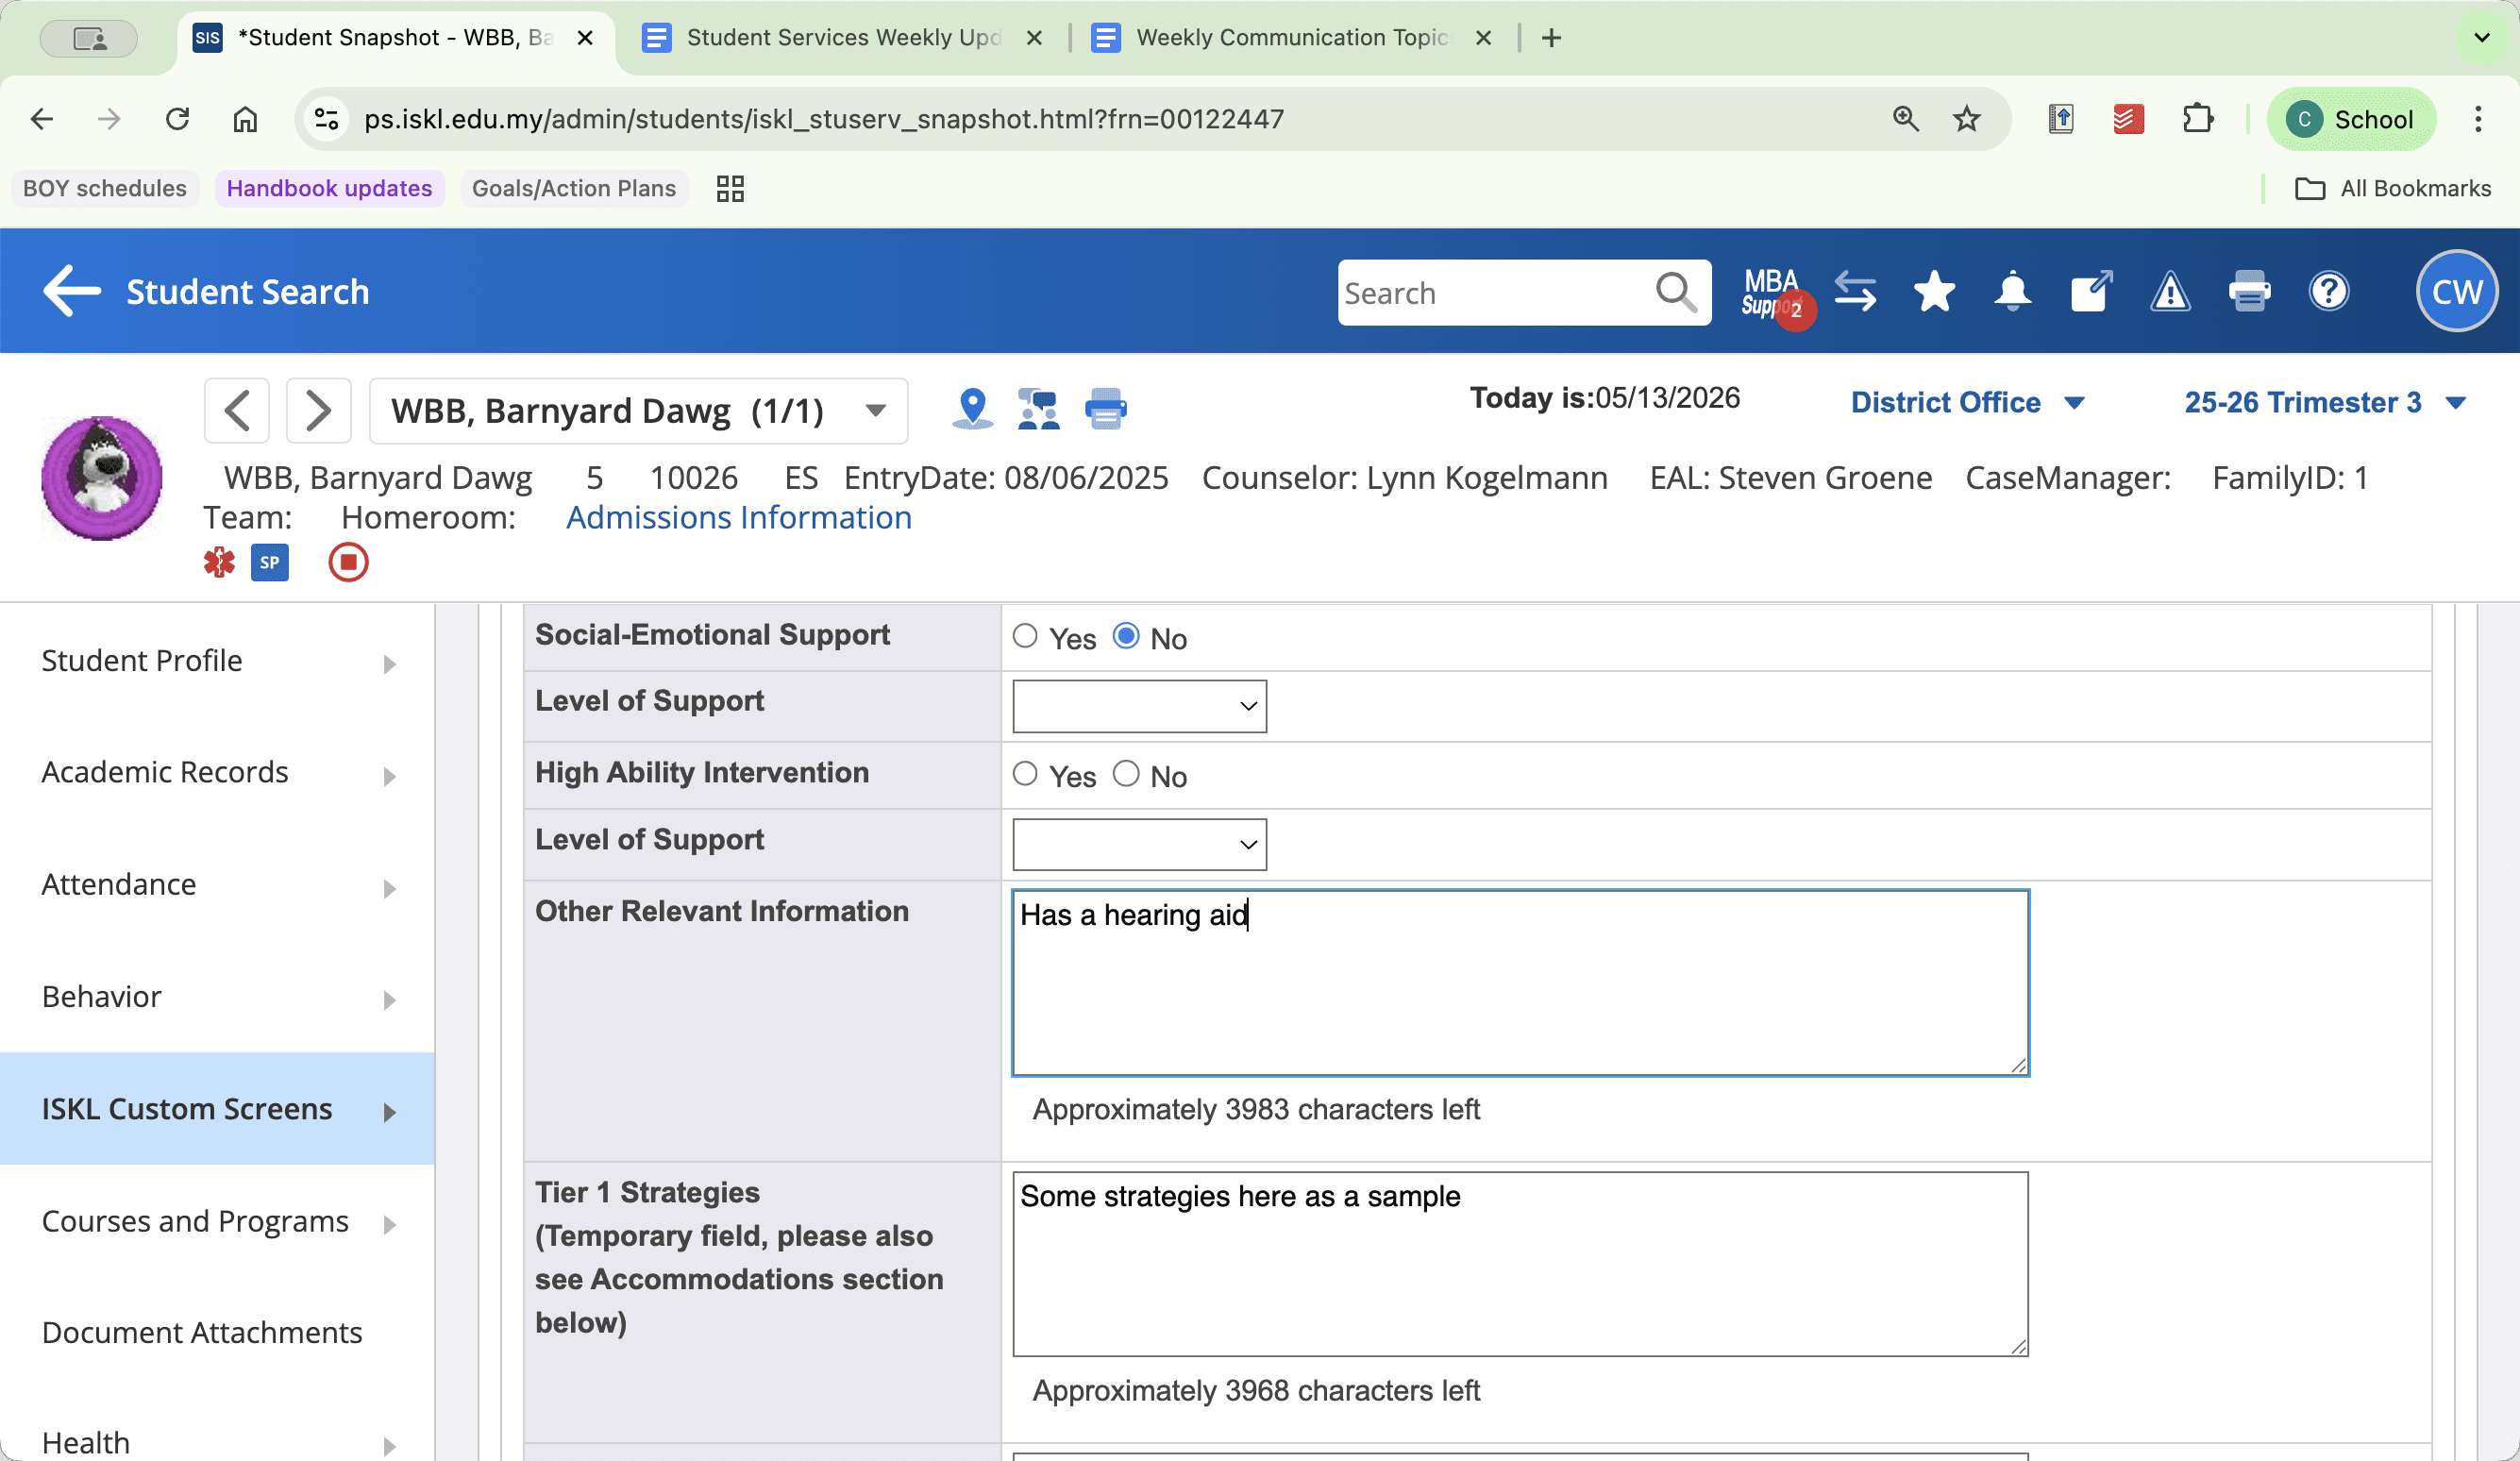Select Yes for Social-Emotional Support
This screenshot has height=1461, width=2520.
point(1025,636)
